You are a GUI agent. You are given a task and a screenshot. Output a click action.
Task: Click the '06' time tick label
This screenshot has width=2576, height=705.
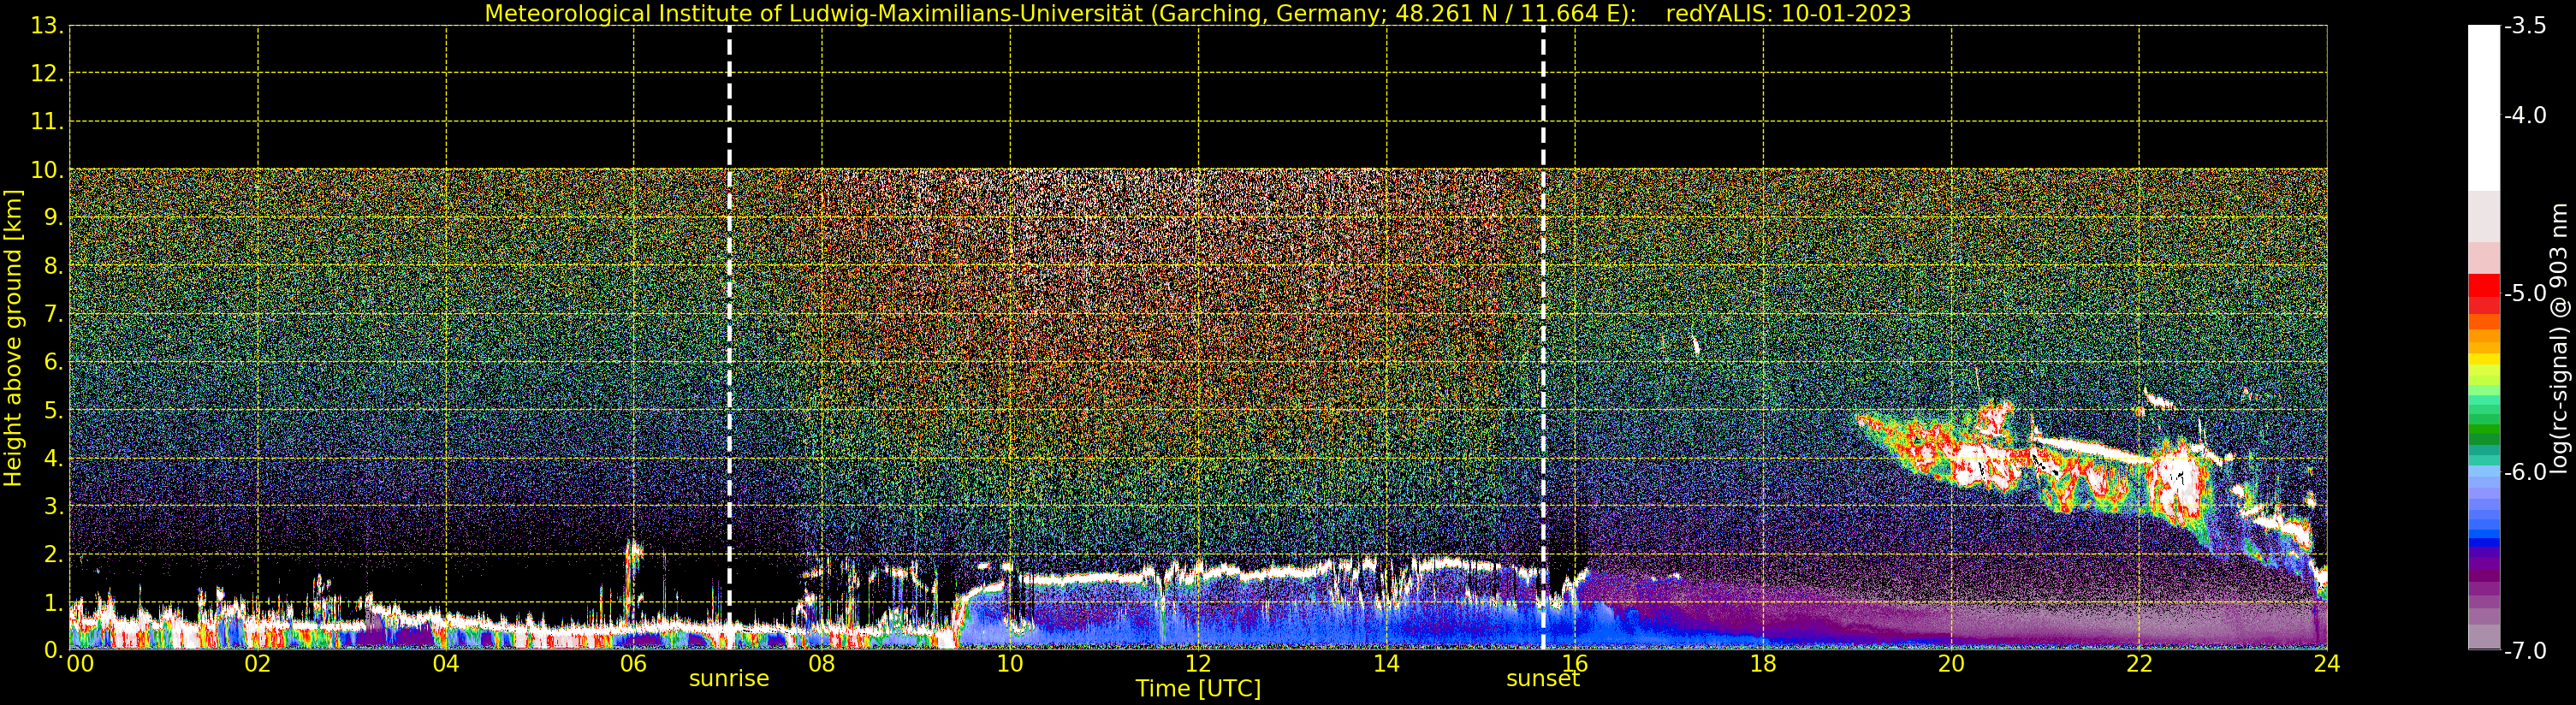(634, 663)
